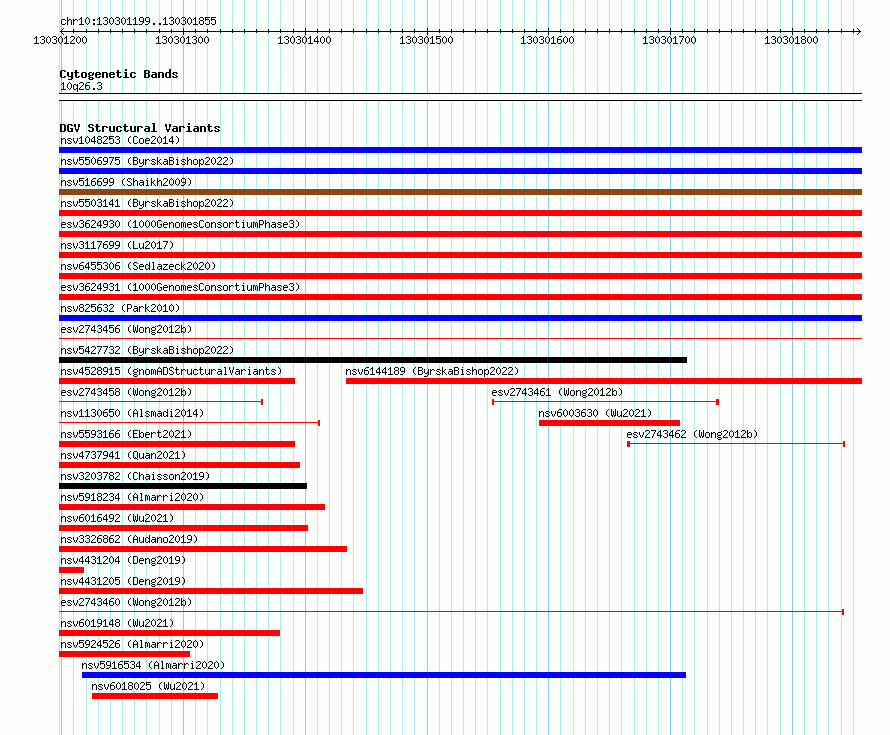The width and height of the screenshot is (890, 735).
Task: Select nsv3326862 (Audano2019) label
Action: click(x=129, y=539)
